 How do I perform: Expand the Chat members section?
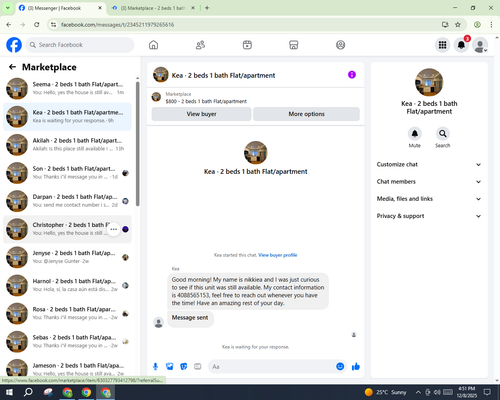coord(429,182)
